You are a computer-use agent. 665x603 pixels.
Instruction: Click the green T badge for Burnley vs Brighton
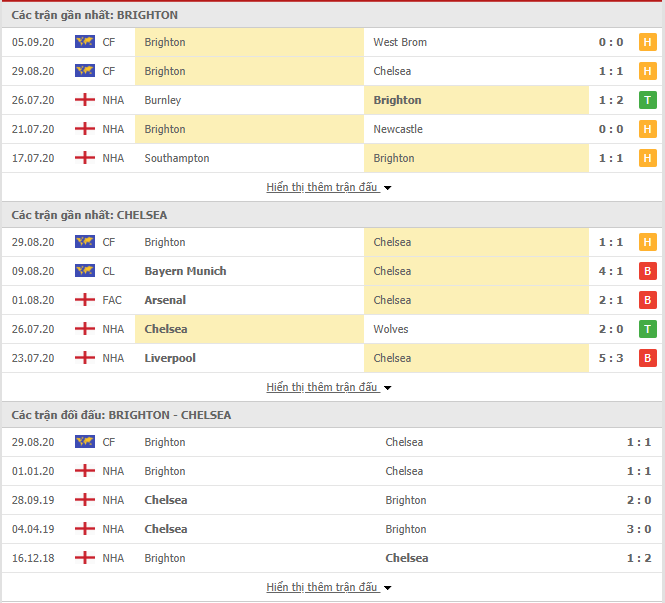(647, 100)
